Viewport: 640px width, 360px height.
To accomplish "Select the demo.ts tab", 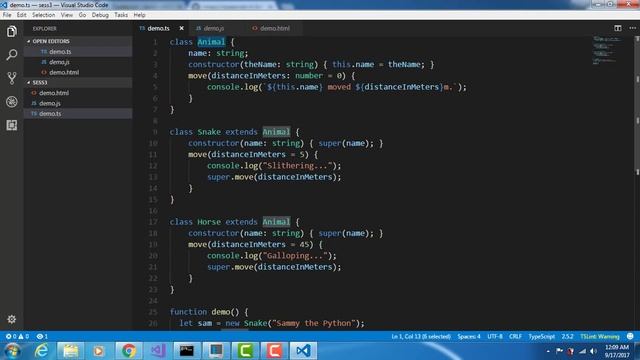I will point(158,28).
